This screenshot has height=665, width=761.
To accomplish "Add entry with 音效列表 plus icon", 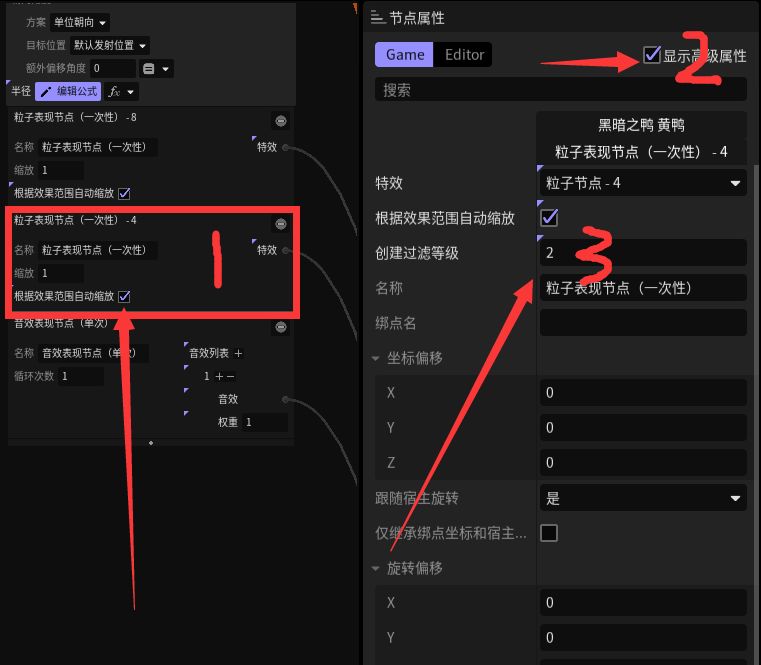I will [238, 353].
